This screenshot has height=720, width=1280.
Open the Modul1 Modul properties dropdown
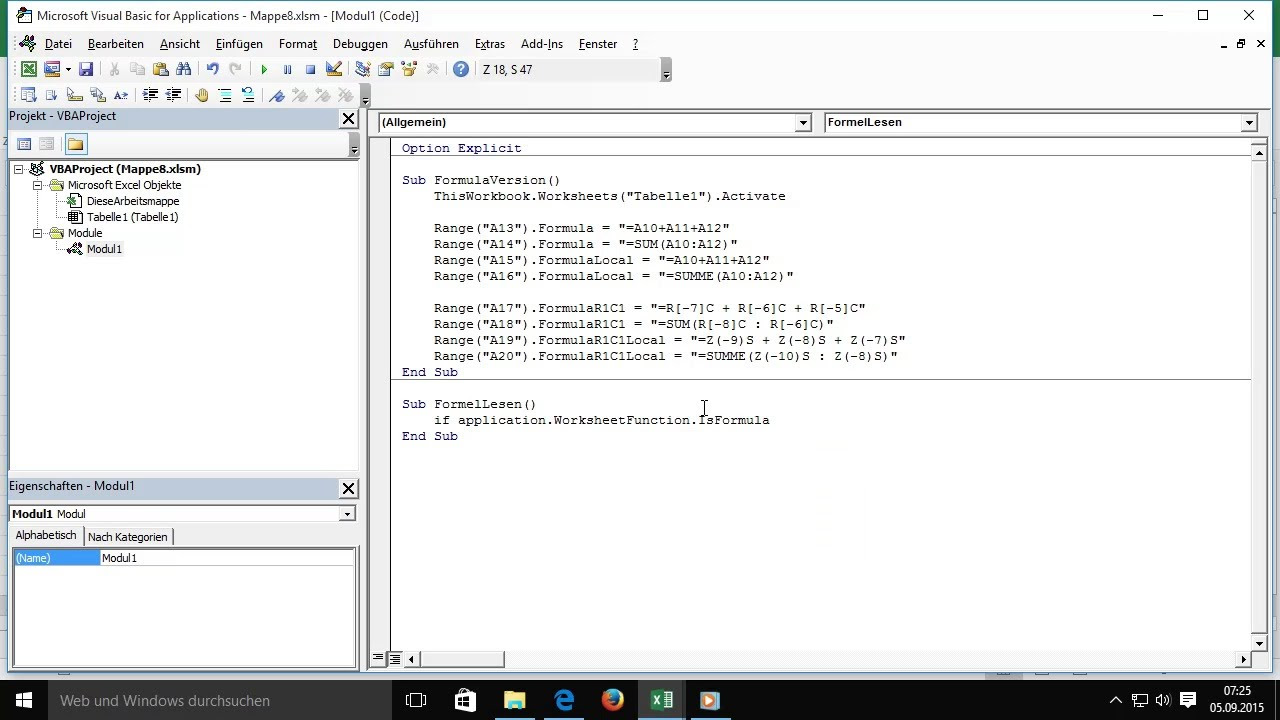[x=346, y=514]
